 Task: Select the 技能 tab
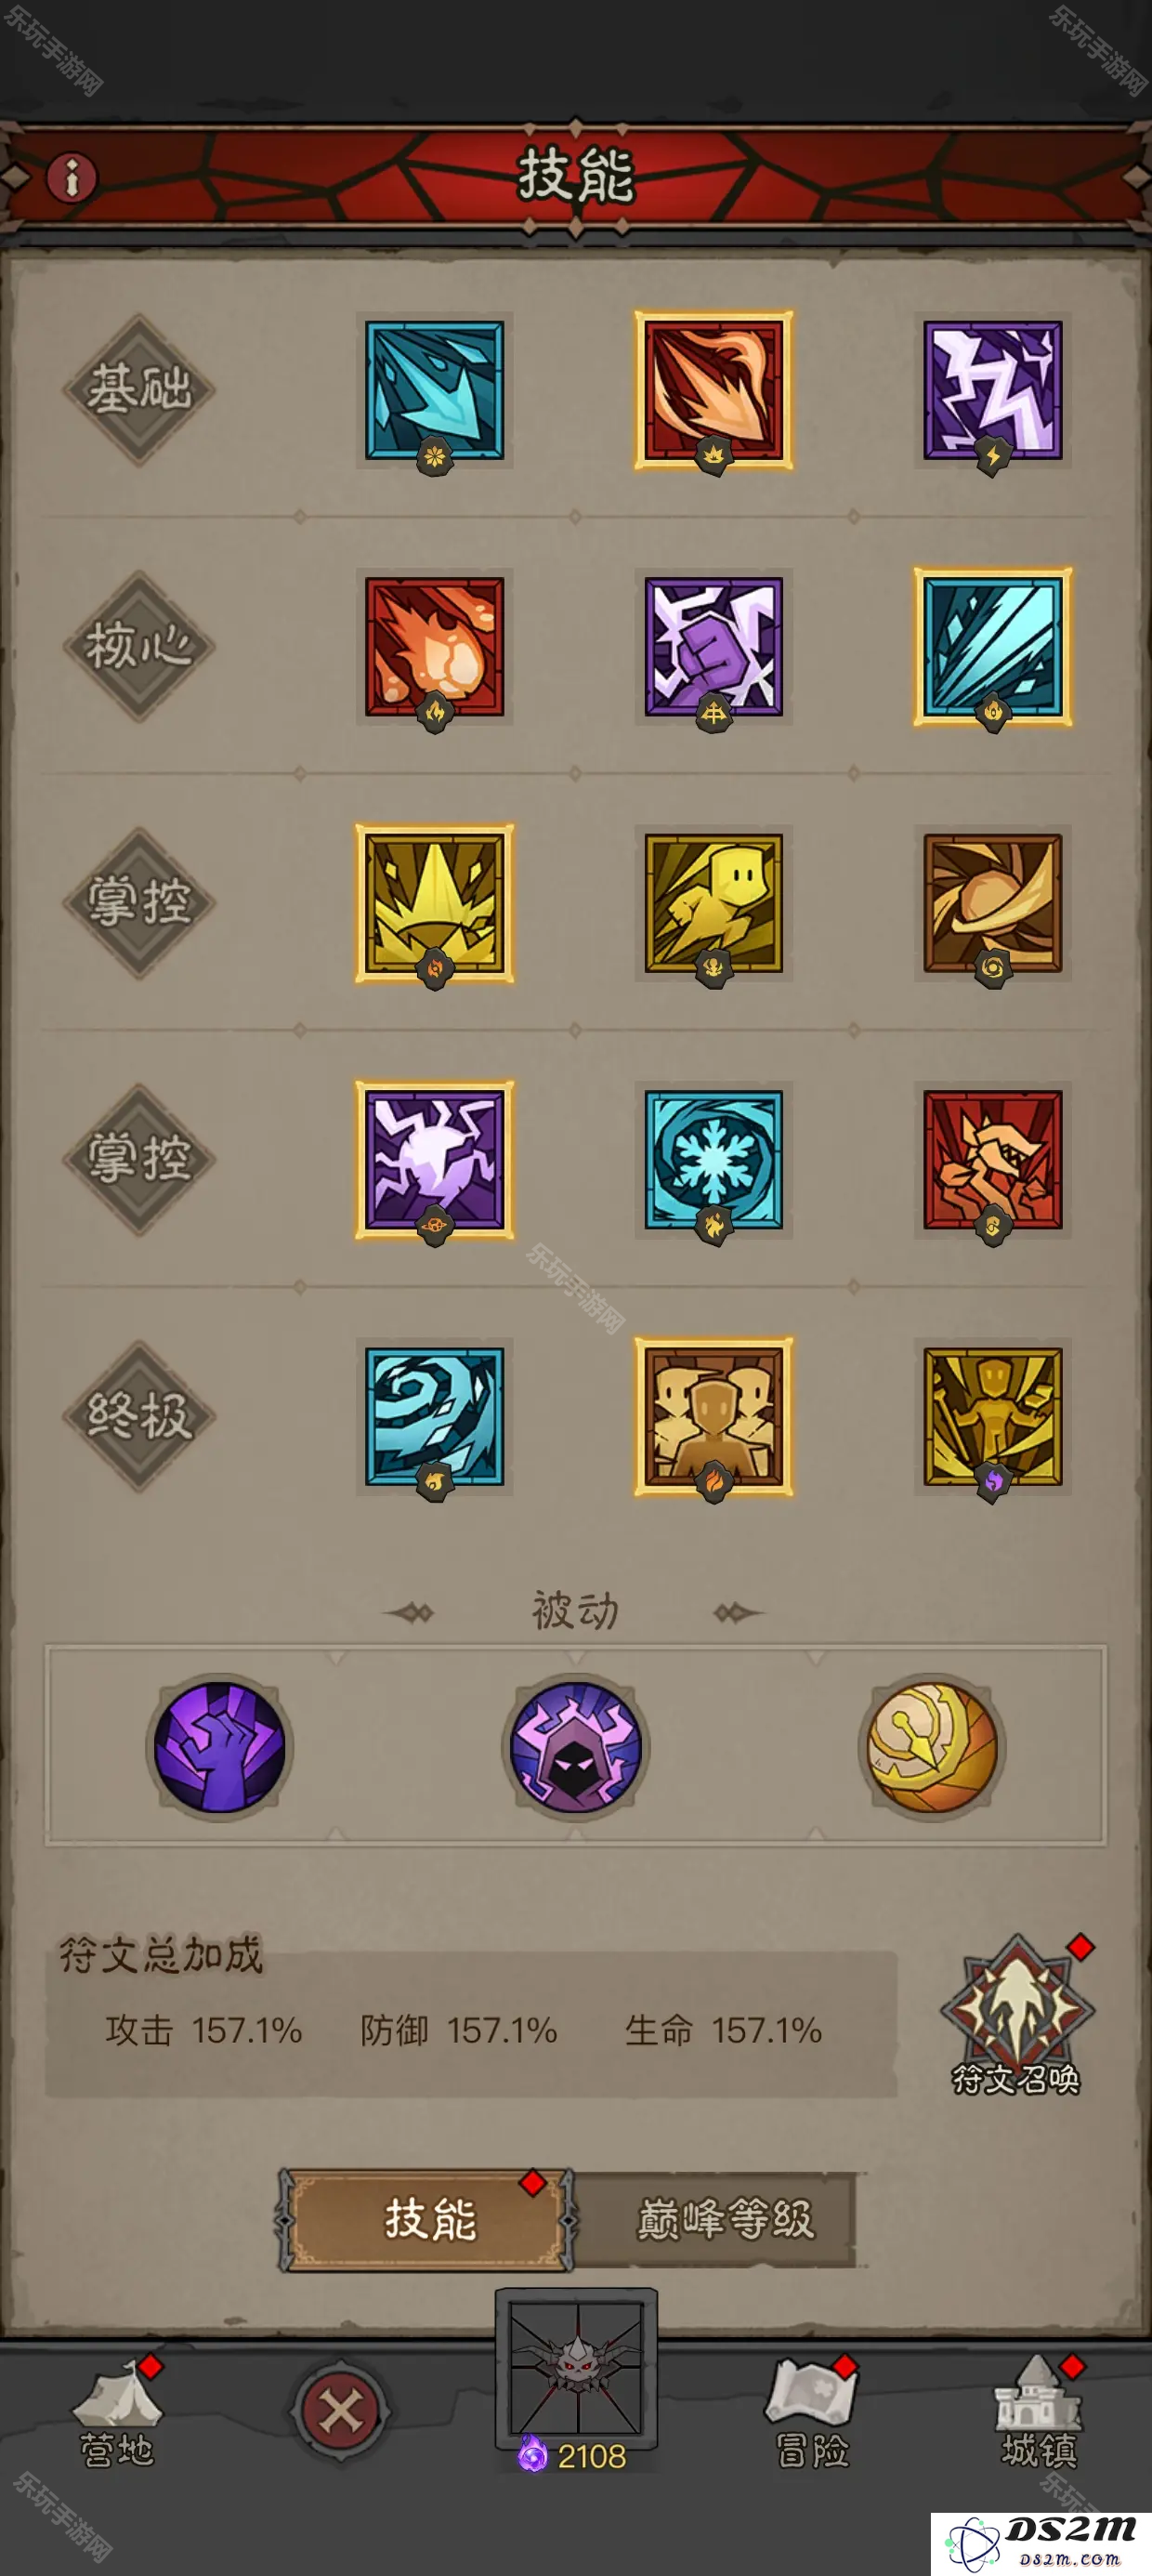coord(428,2219)
